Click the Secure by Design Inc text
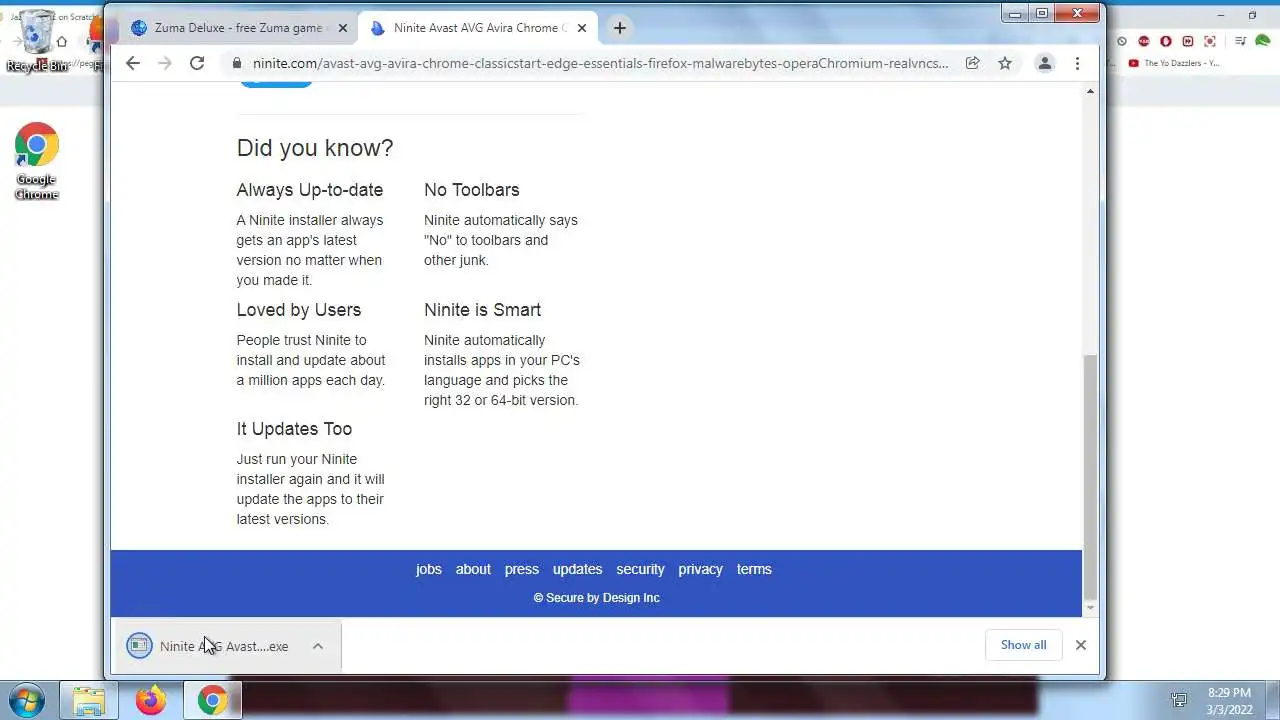 [x=596, y=598]
